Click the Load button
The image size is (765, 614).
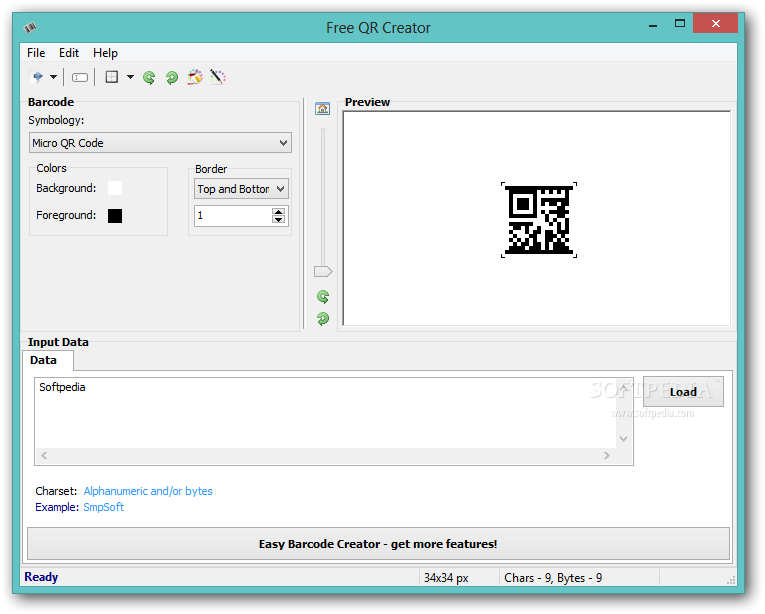pyautogui.click(x=683, y=392)
